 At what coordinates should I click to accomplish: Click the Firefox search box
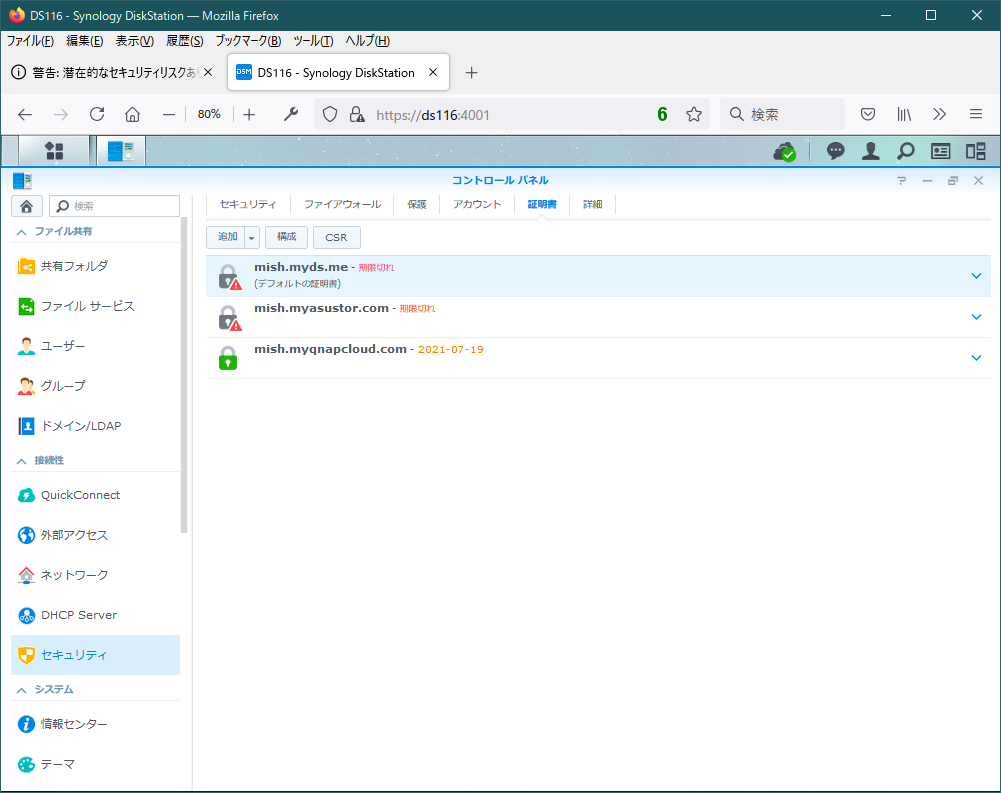[x=783, y=114]
